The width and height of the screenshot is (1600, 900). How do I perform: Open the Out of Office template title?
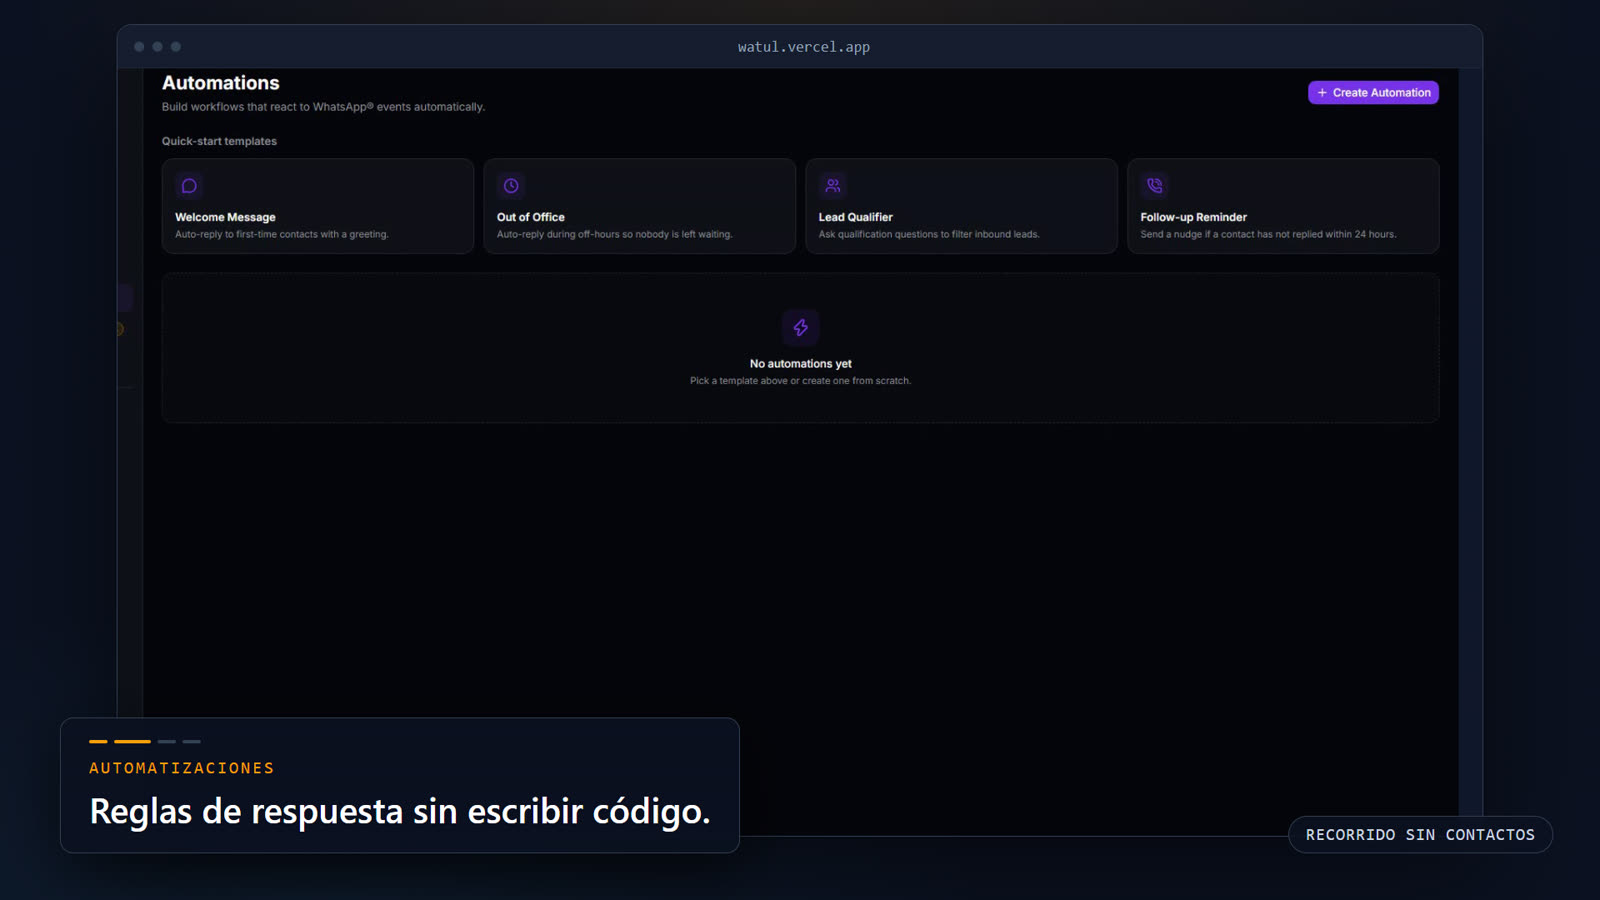point(531,217)
